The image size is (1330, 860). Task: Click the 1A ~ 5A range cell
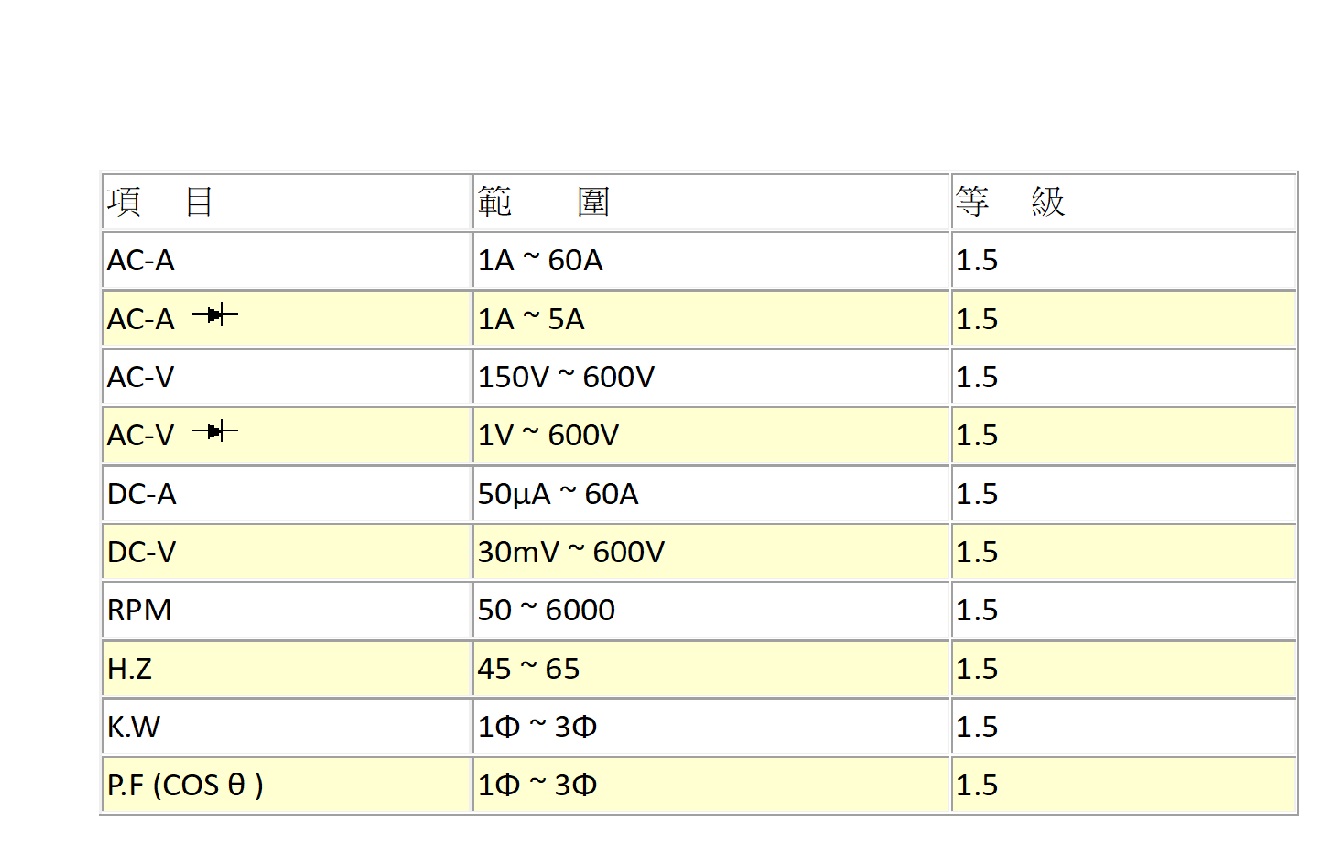click(x=531, y=319)
